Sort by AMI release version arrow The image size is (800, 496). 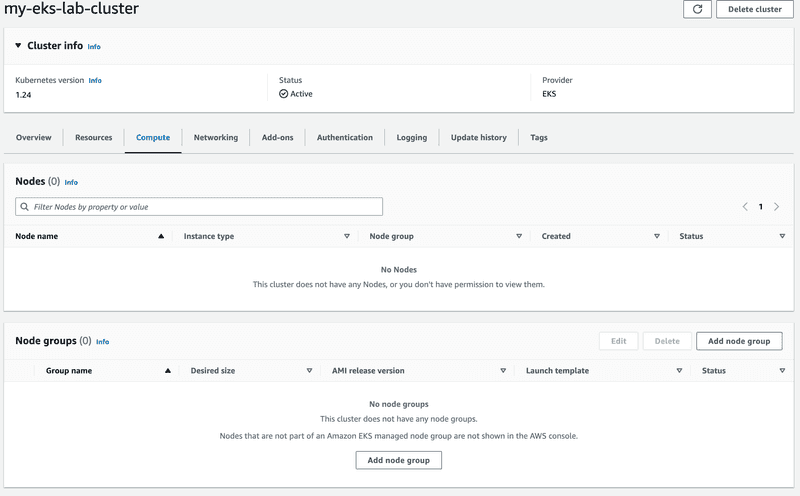click(503, 371)
